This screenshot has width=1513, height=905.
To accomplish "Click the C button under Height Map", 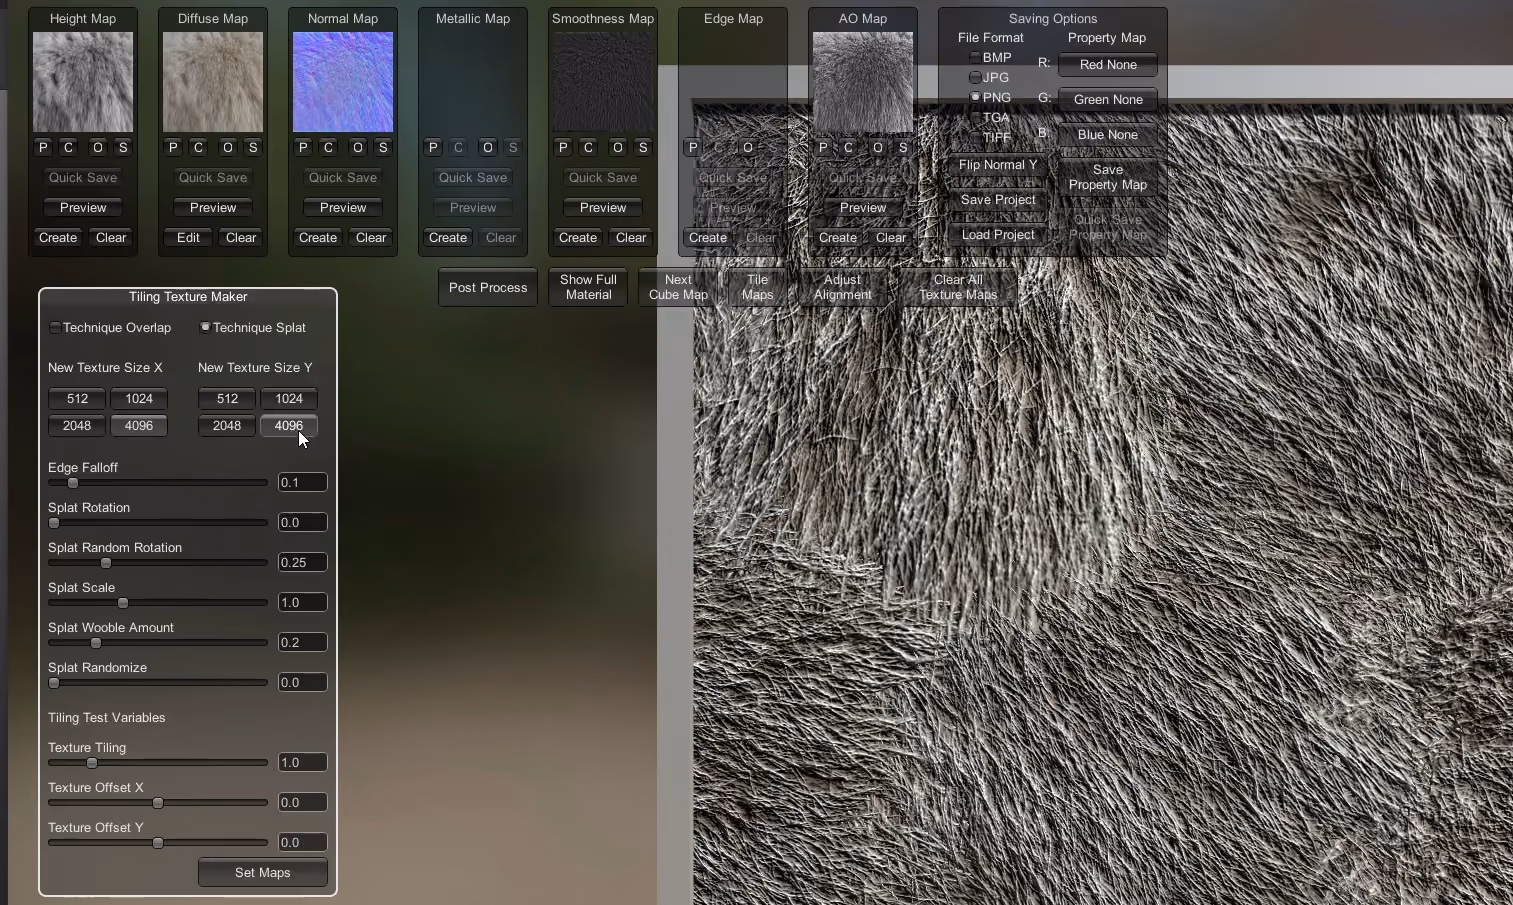I will click(68, 147).
